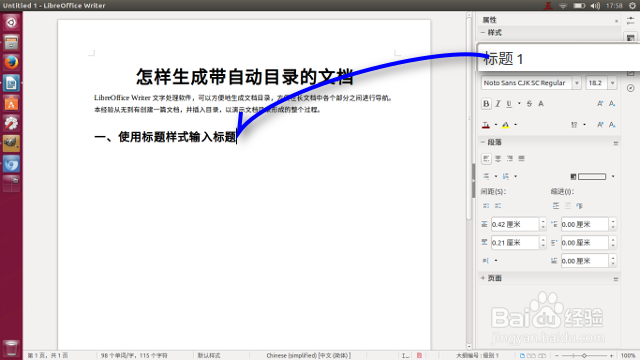The image size is (640, 360).
Task: Align paragraph left
Action: pos(486,158)
